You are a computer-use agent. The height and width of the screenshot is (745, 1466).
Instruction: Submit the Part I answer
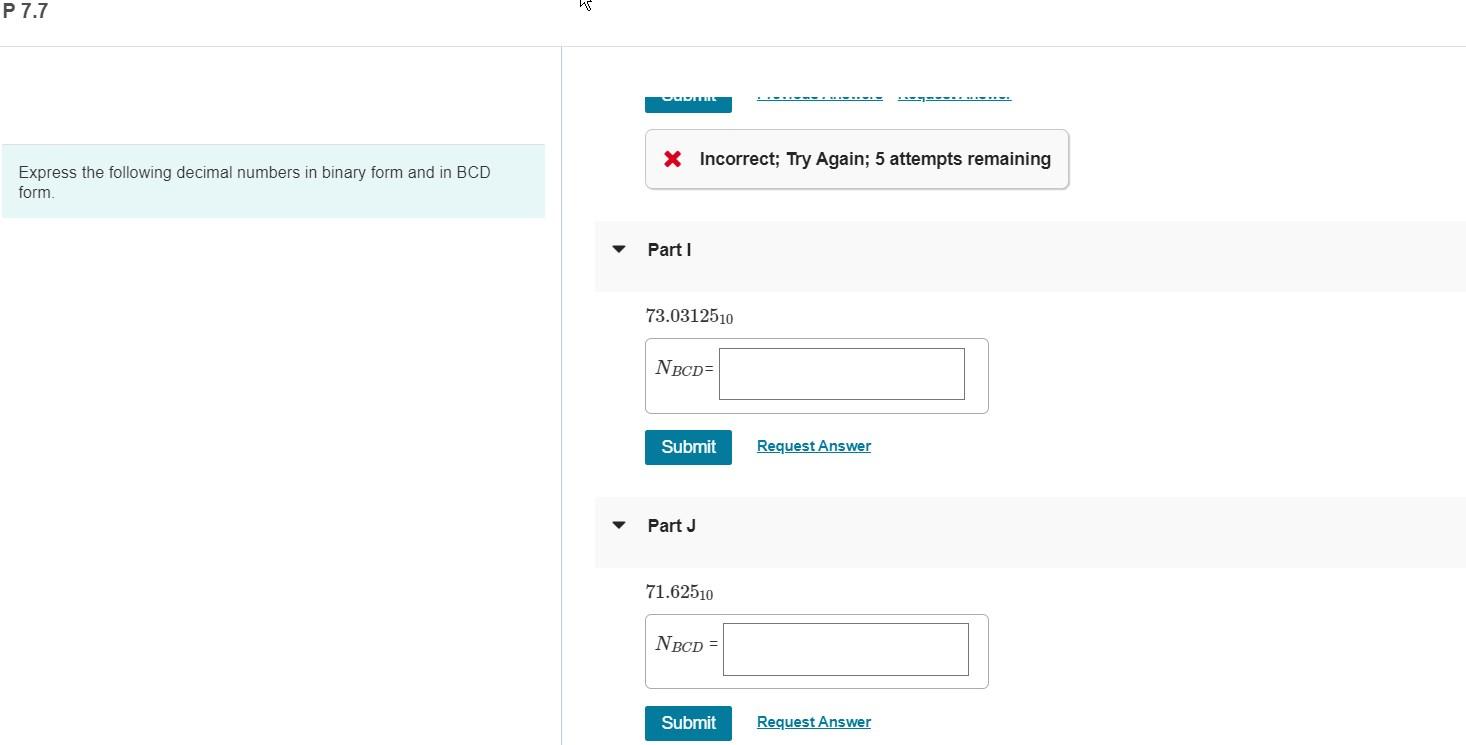[x=688, y=447]
